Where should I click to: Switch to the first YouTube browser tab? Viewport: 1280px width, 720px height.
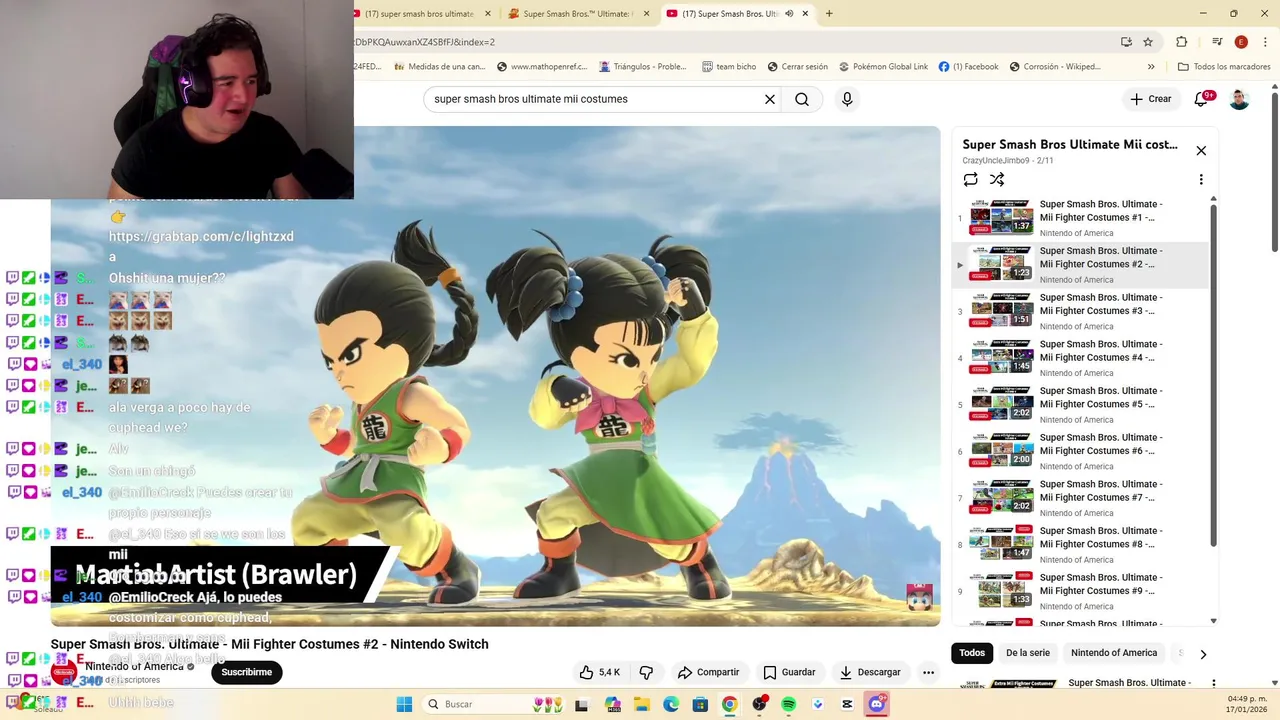(x=418, y=14)
